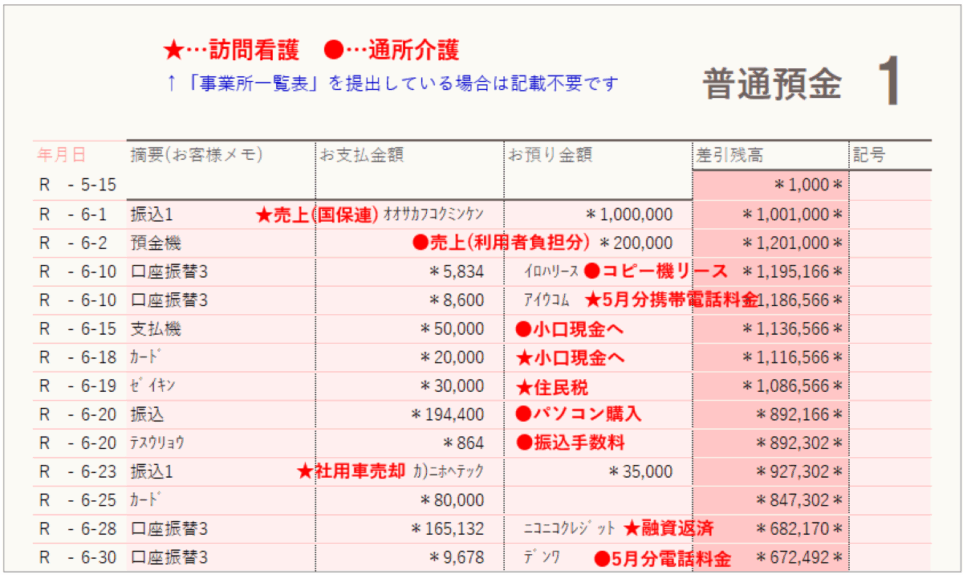The width and height of the screenshot is (963, 575).
Task: Click deposit amount ＊200,000
Action: point(636,243)
